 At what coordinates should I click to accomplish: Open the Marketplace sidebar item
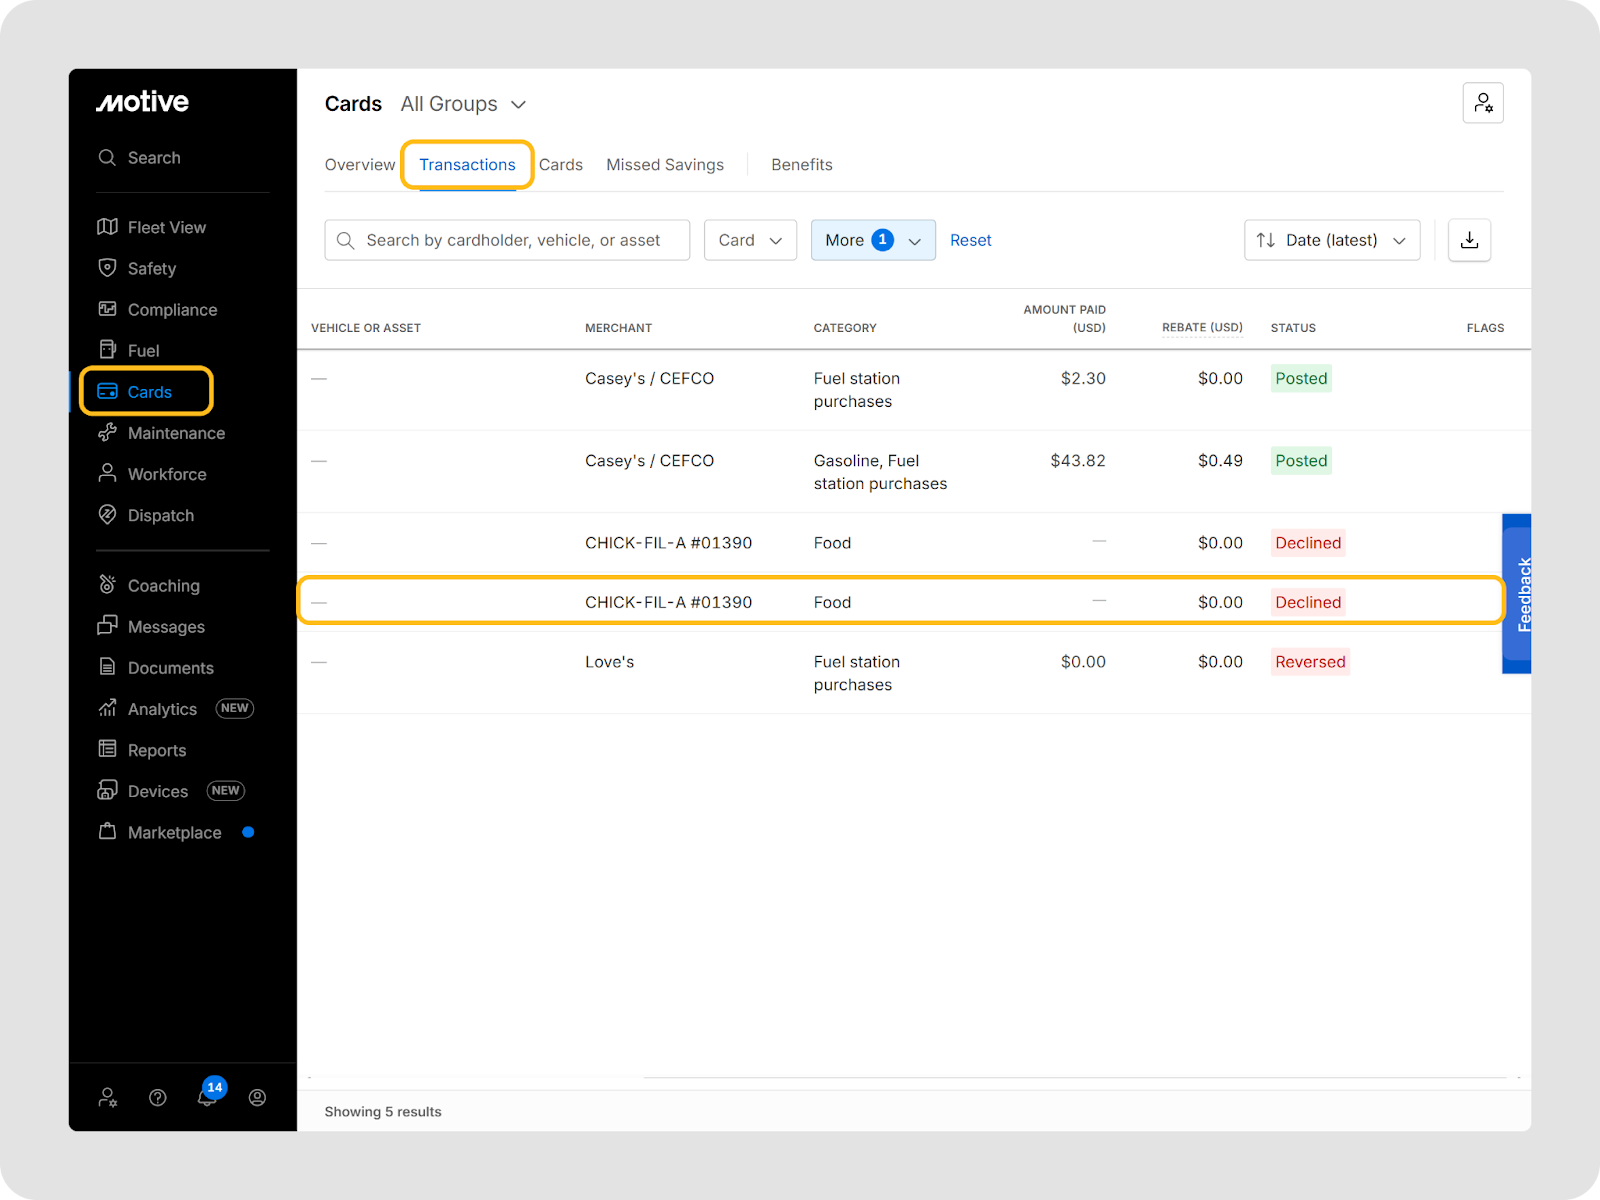pyautogui.click(x=174, y=833)
